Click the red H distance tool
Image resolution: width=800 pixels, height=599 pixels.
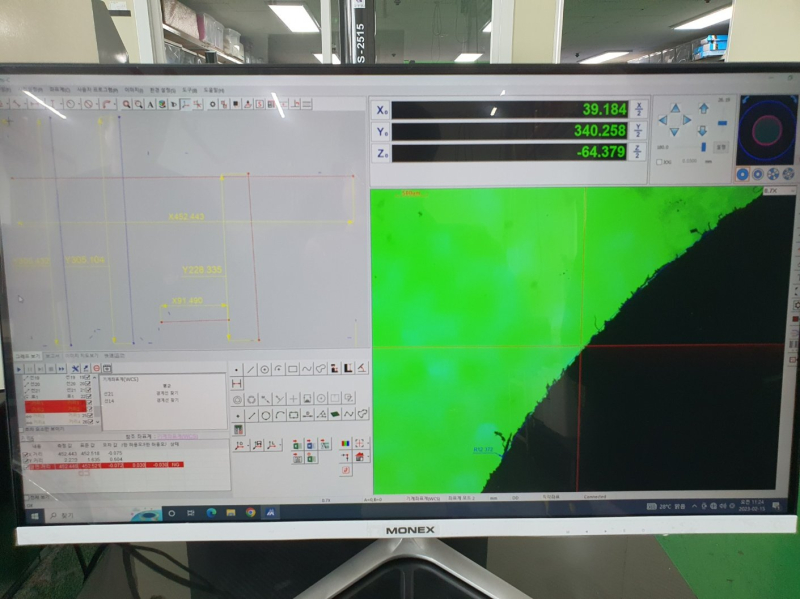click(x=237, y=383)
